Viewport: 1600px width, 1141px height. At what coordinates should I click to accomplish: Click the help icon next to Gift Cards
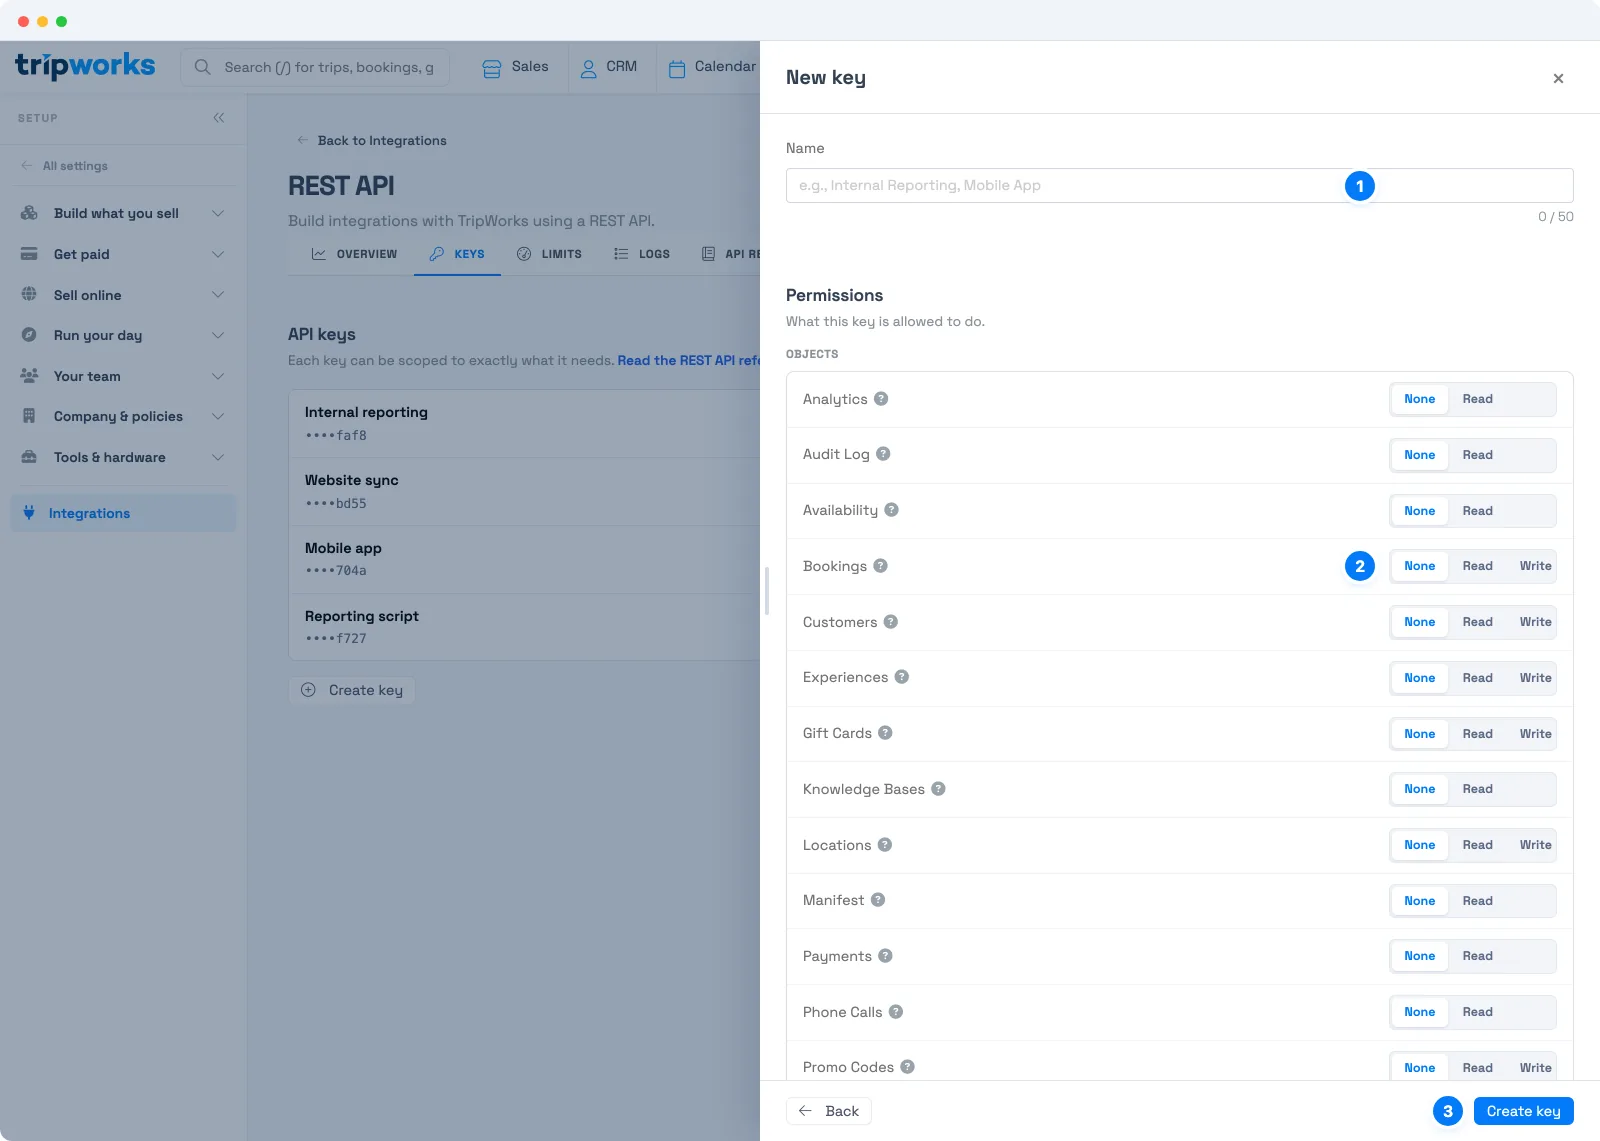point(885,733)
